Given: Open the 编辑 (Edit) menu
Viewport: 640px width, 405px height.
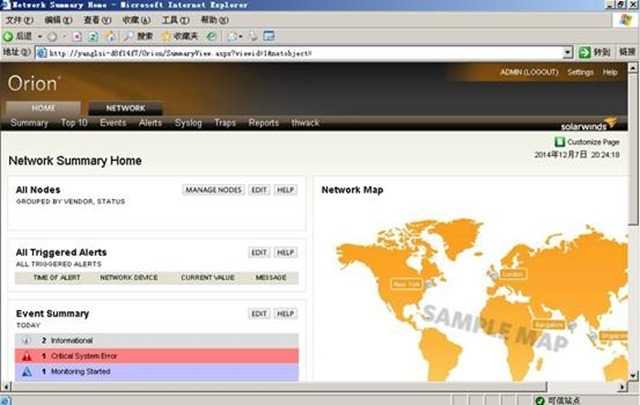Looking at the screenshot, I should tap(58, 20).
